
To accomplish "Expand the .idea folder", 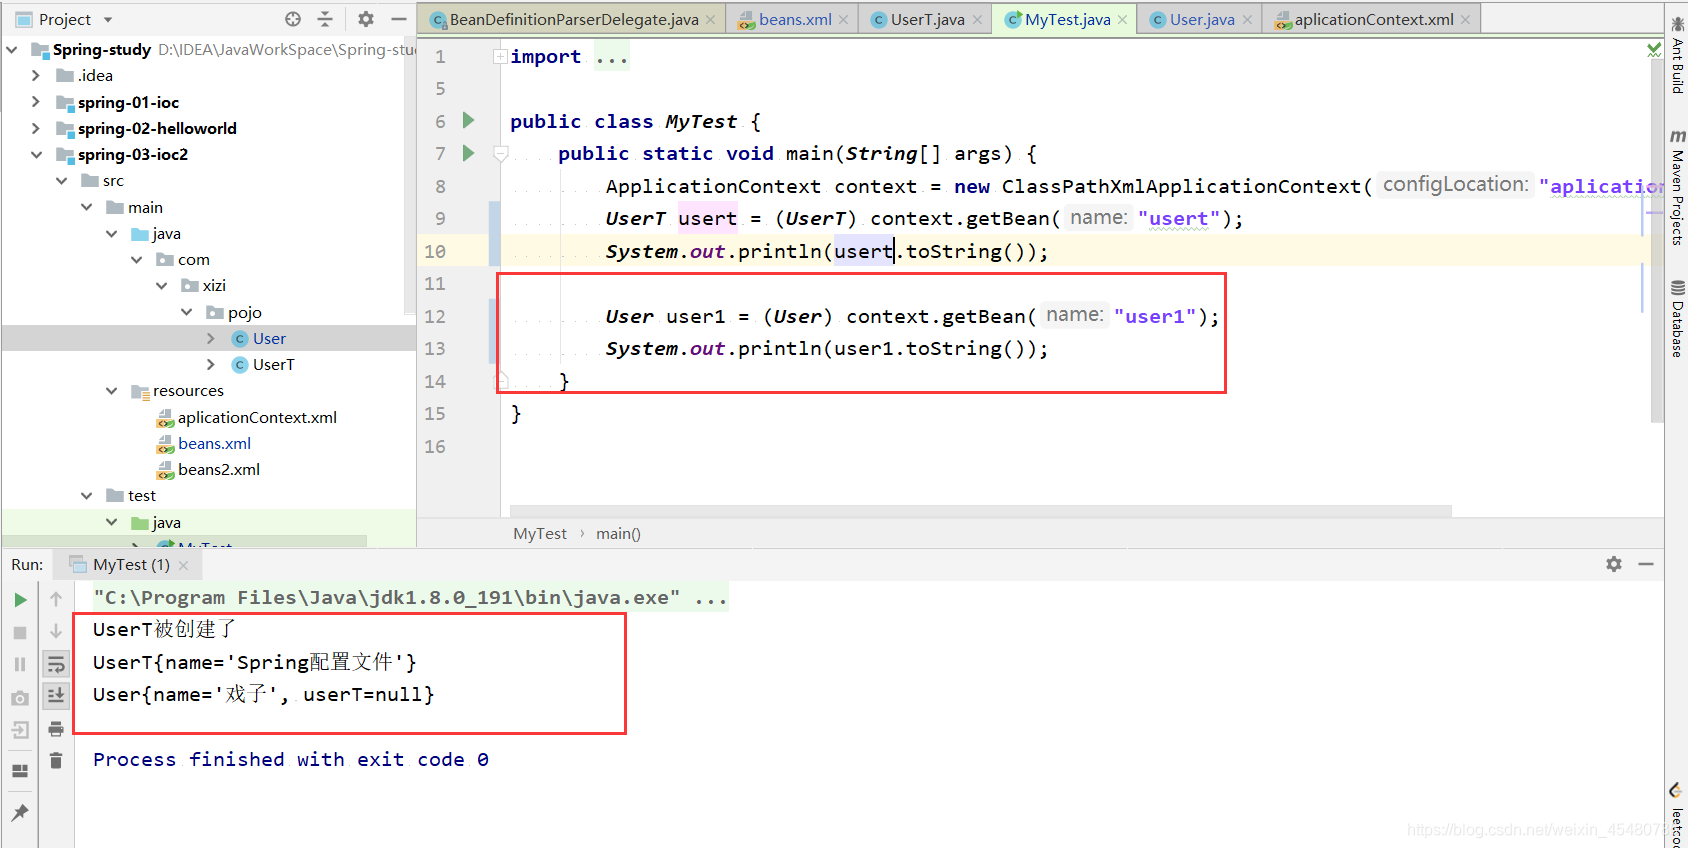I will click(36, 75).
